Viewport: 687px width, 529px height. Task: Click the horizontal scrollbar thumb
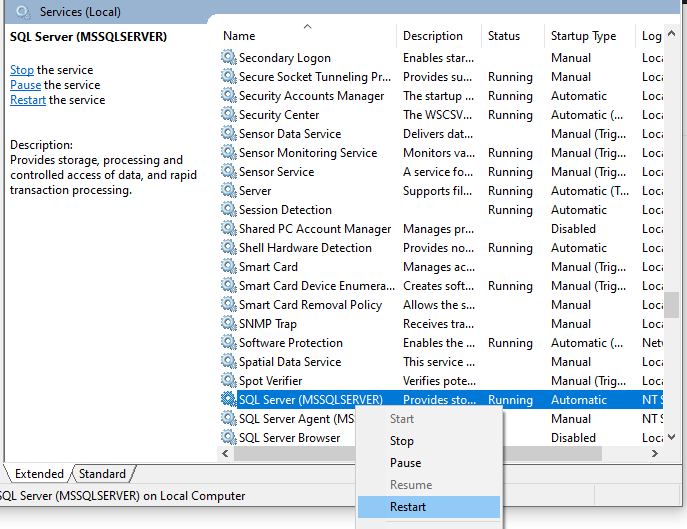(x=418, y=453)
